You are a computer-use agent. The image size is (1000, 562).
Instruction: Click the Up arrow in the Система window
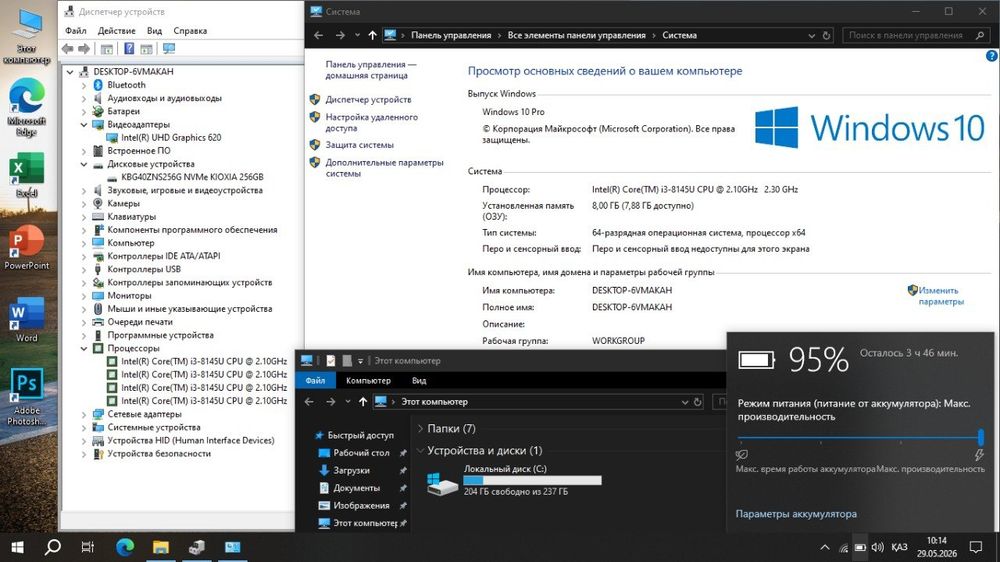[372, 35]
